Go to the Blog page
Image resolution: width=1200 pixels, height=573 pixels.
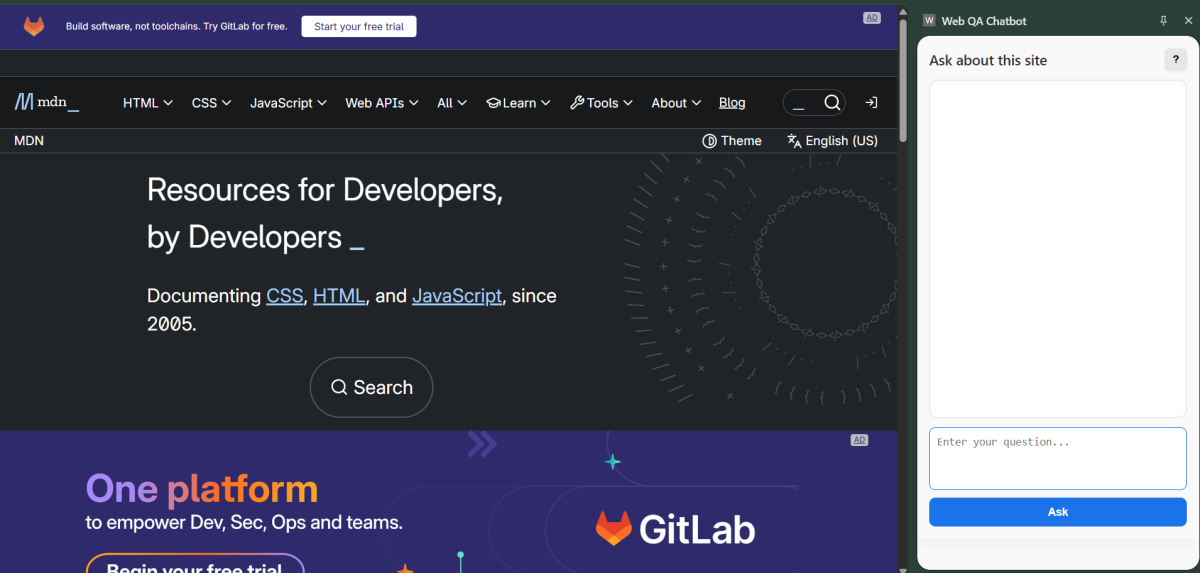[x=732, y=103]
